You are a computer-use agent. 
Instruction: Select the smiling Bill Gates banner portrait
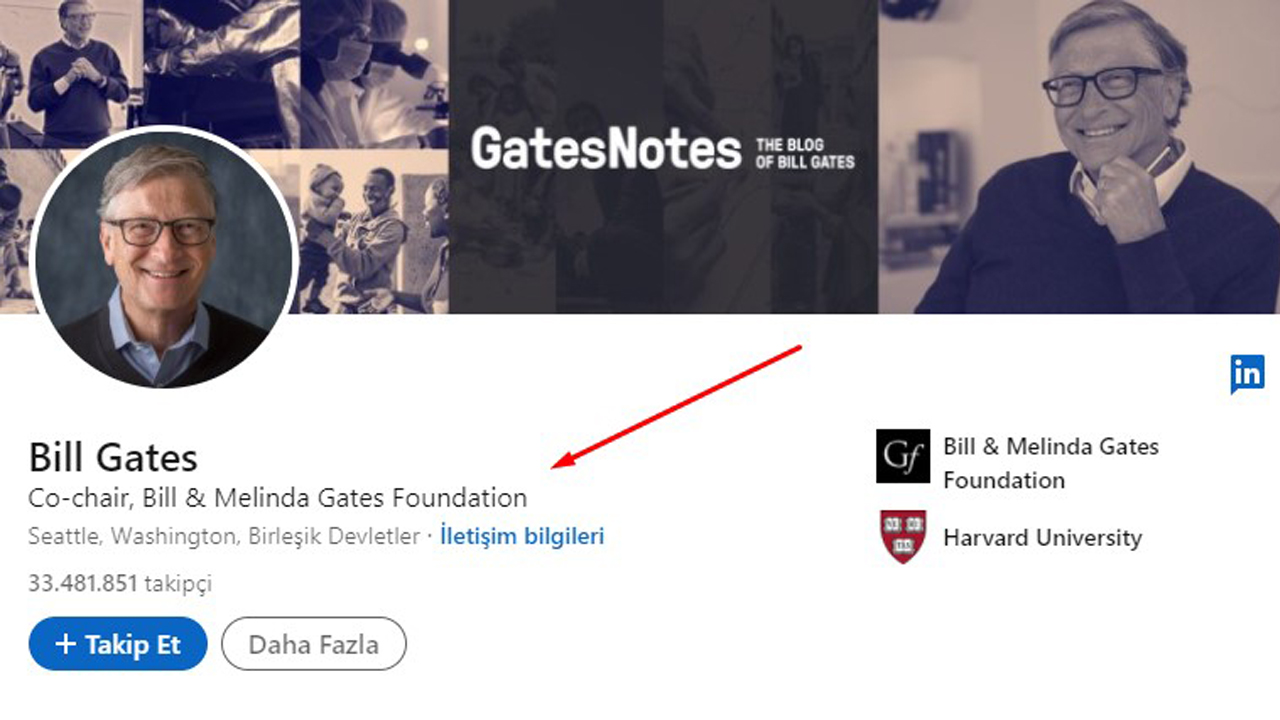coord(1100,150)
